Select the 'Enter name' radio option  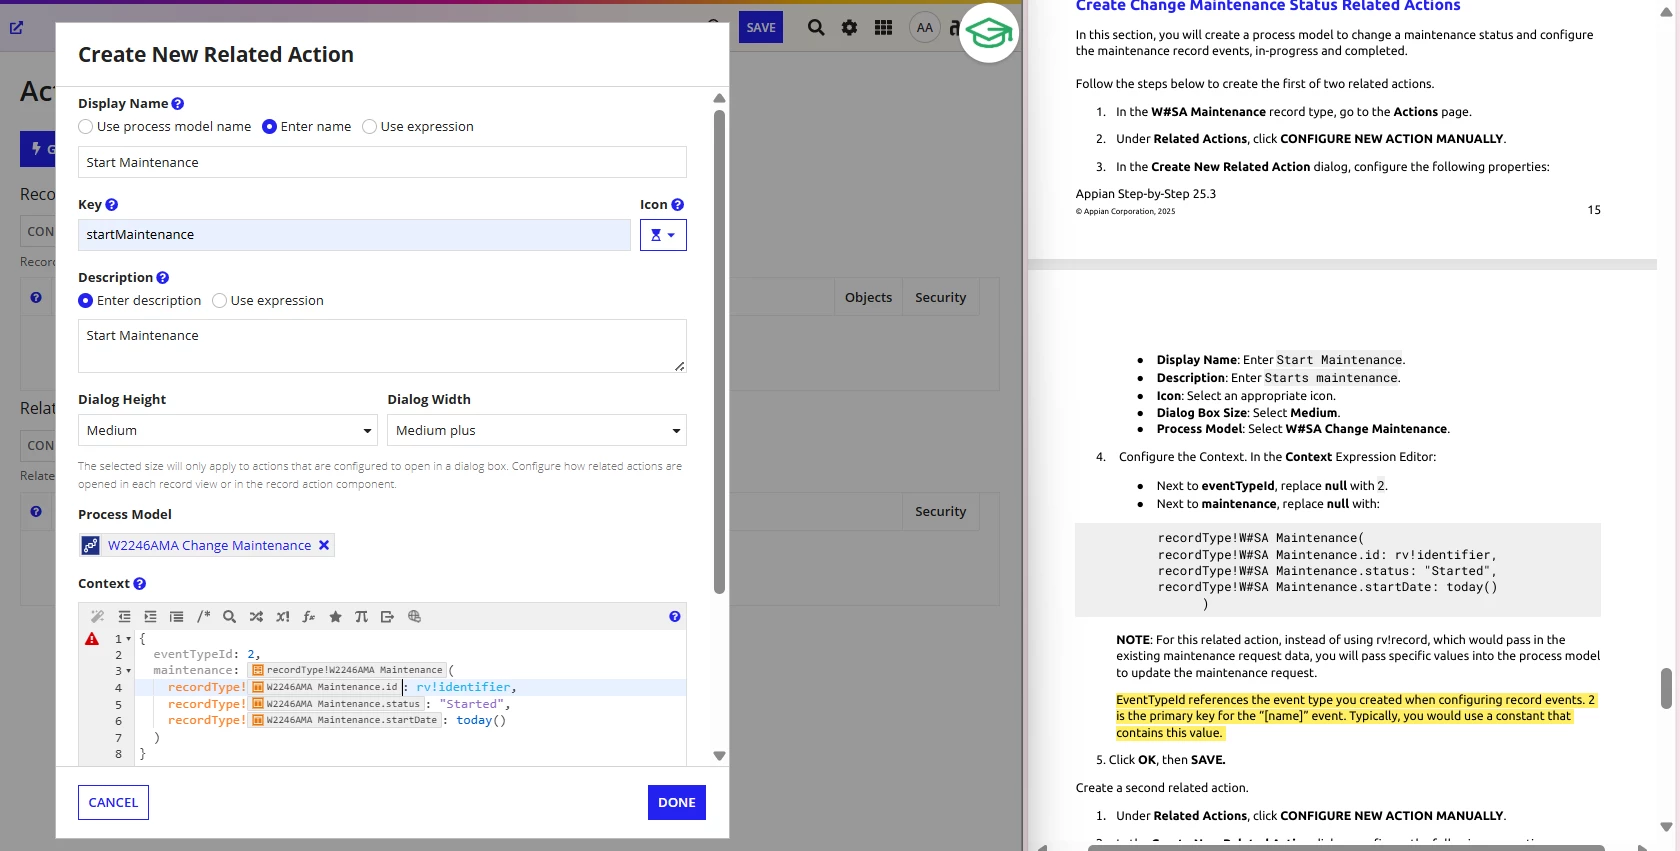[x=269, y=127]
